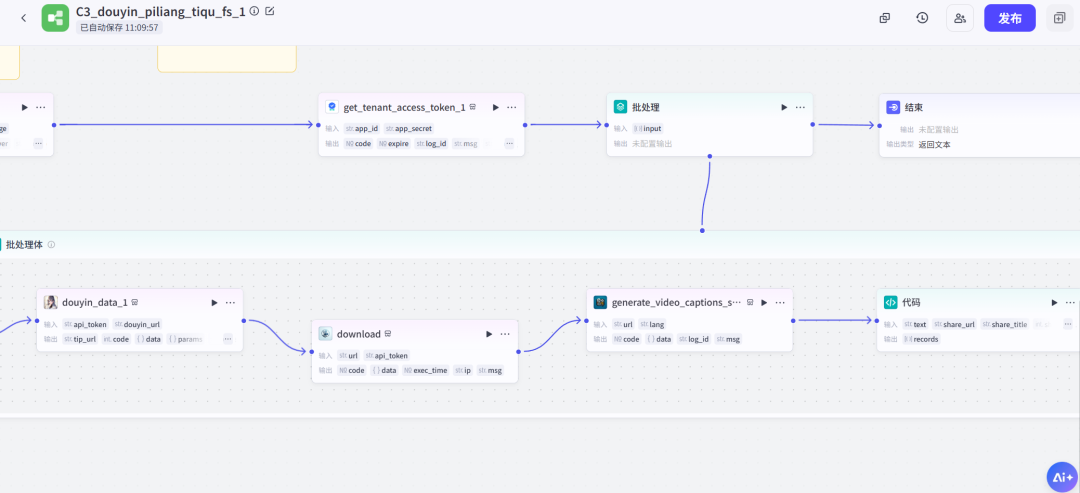This screenshot has width=1080, height=493.
Task: Open info icon beside workflow title
Action: [x=254, y=11]
